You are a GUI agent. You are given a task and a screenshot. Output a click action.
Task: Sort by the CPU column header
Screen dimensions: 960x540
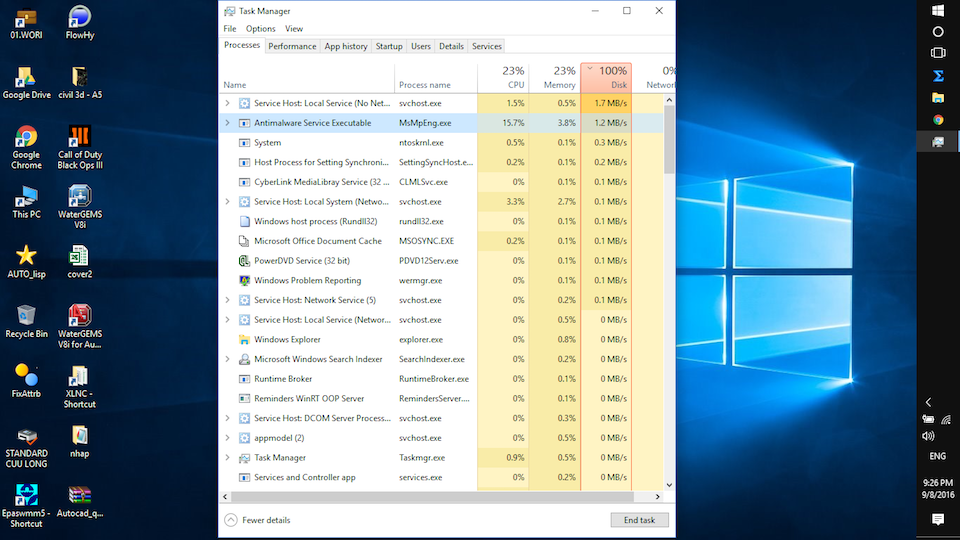click(503, 78)
